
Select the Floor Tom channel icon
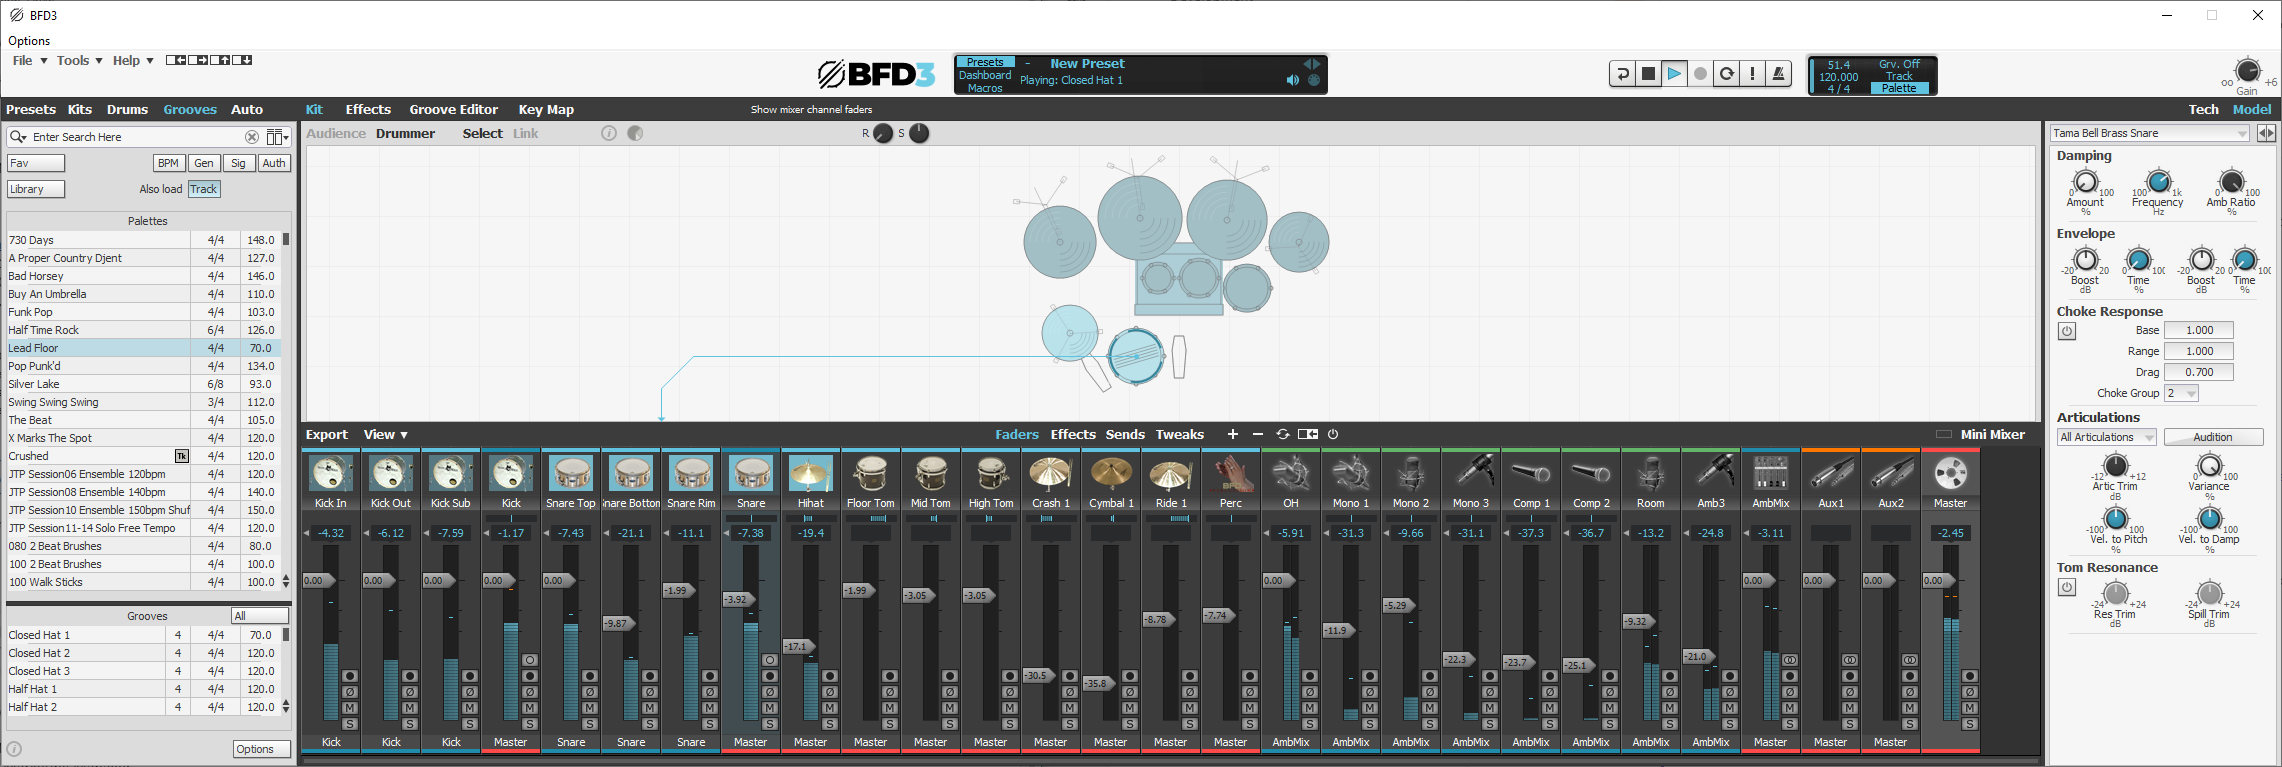(871, 473)
